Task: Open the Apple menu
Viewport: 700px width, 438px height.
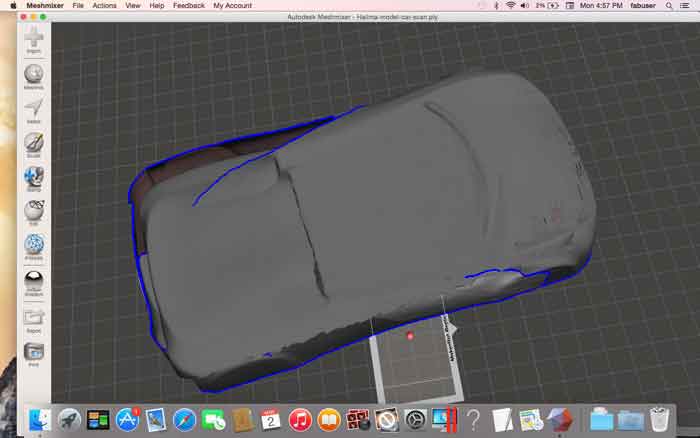Action: click(13, 5)
